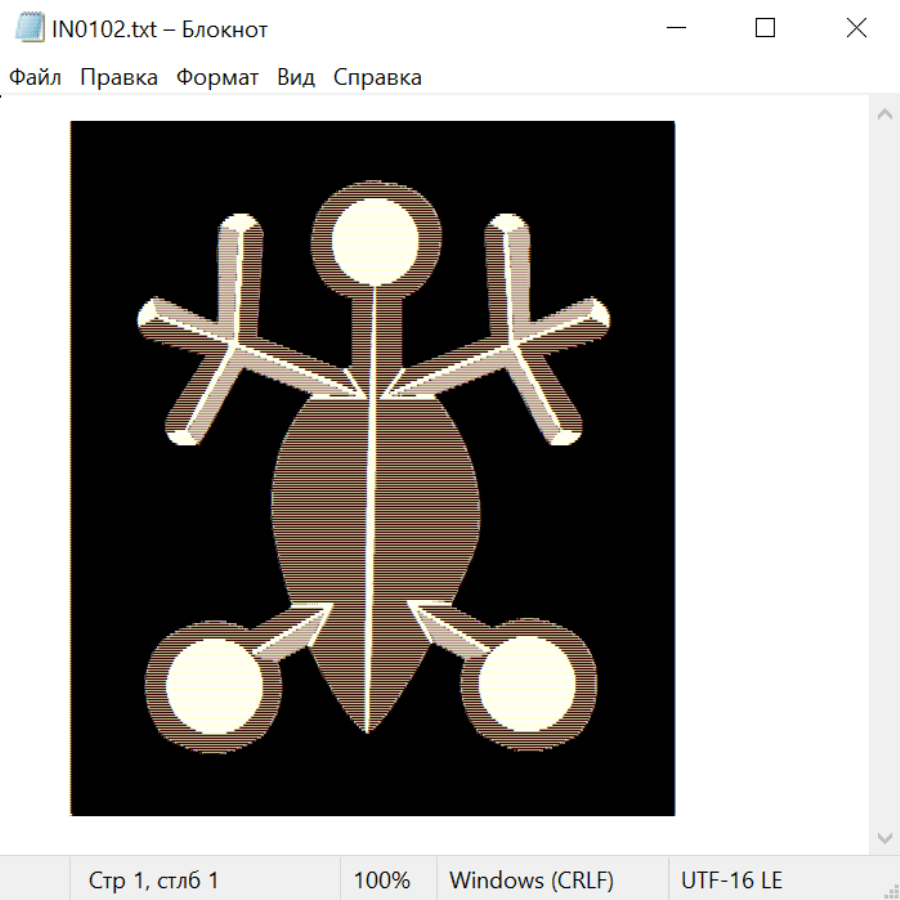
Task: Click the UTF-16 LE encoding indicator
Action: [731, 880]
